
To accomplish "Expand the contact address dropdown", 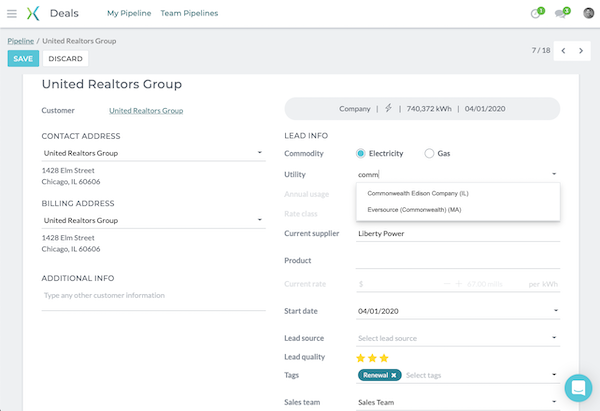I will click(260, 153).
